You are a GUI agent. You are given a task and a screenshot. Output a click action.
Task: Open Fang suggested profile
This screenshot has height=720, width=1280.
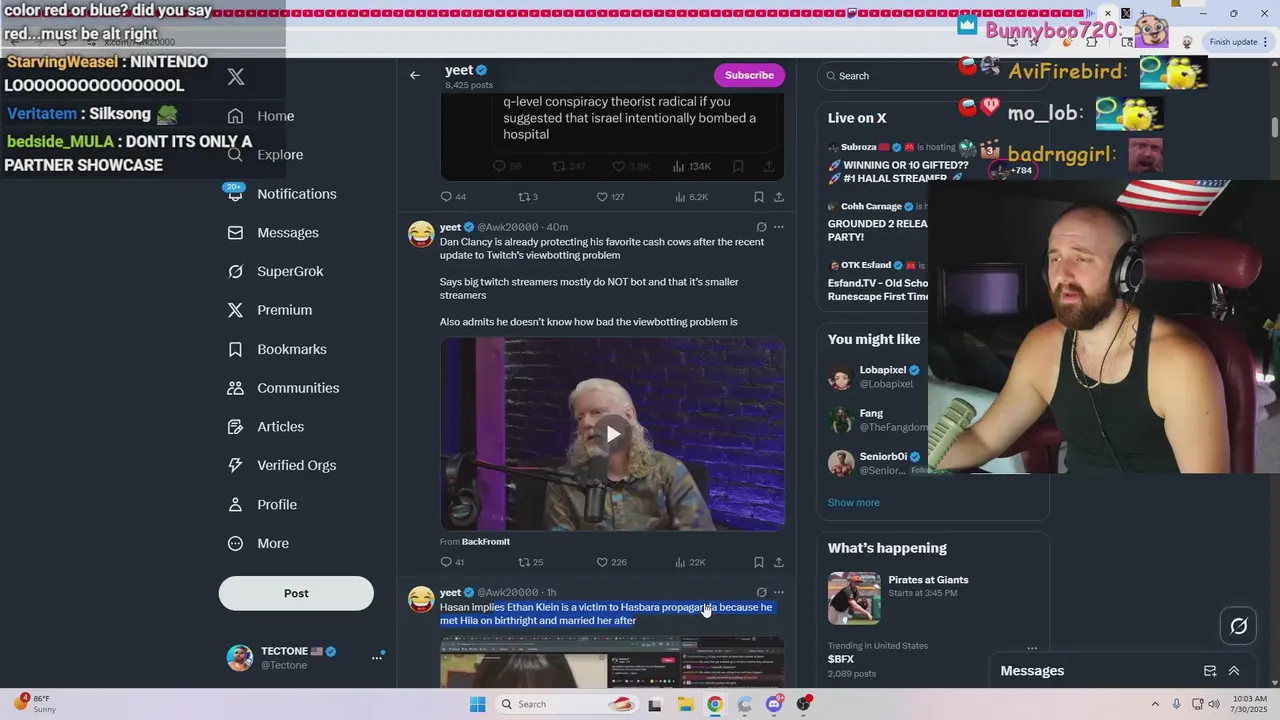click(x=878, y=420)
